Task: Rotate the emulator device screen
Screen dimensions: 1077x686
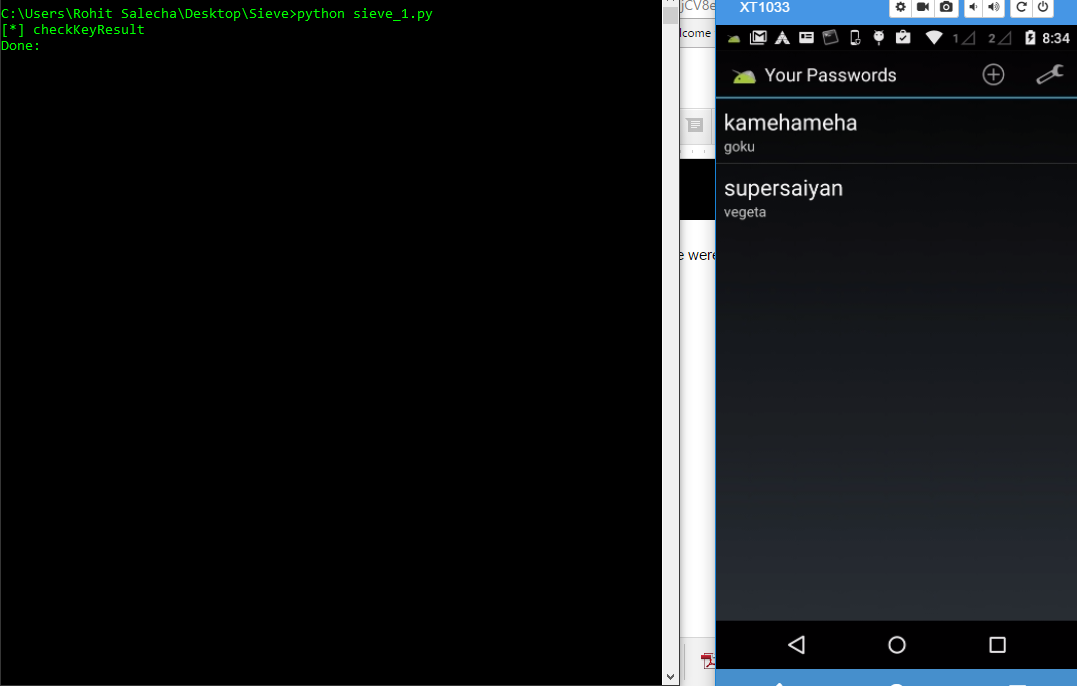Action: coord(1021,8)
